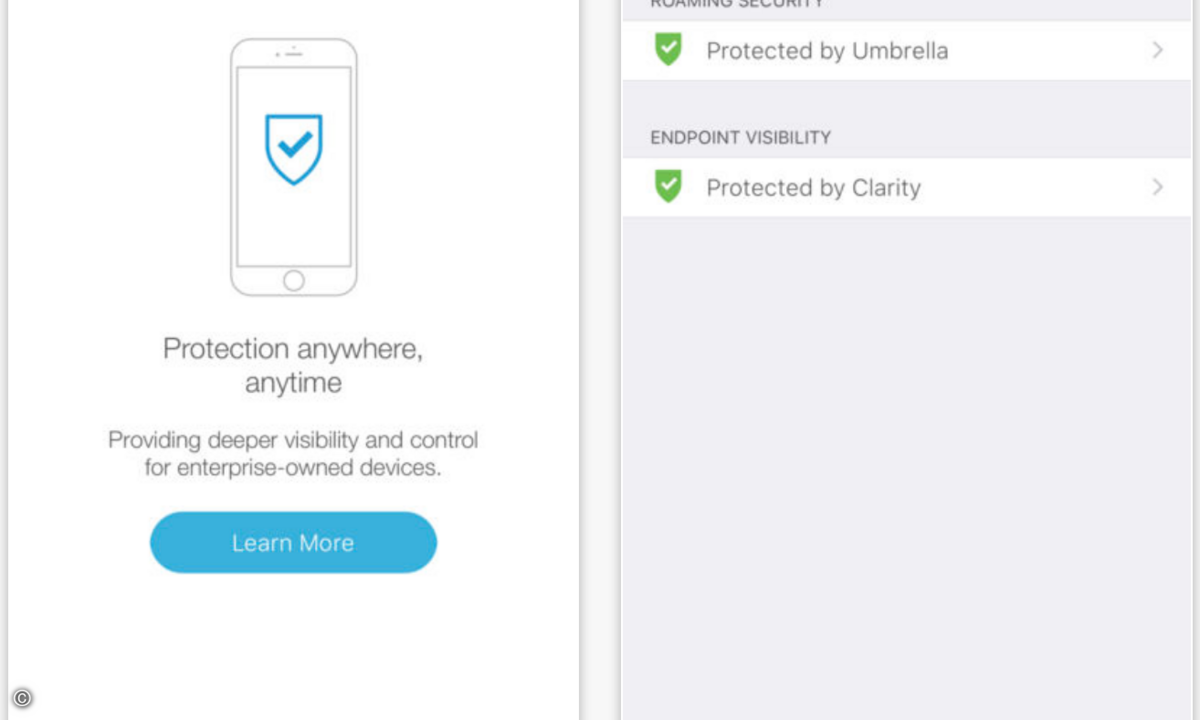Expand the Umbrella row via its chevron arrow
1200x720 pixels.
pos(1157,50)
